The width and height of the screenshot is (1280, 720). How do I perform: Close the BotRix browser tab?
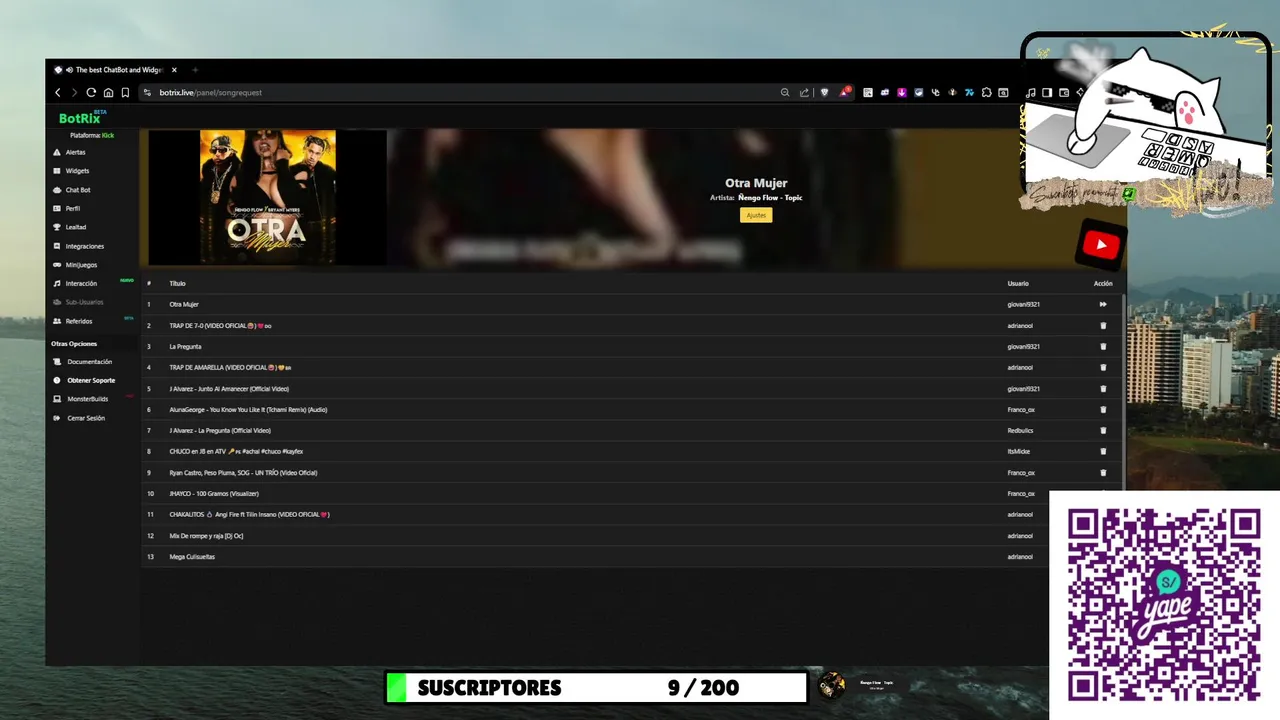click(x=174, y=70)
